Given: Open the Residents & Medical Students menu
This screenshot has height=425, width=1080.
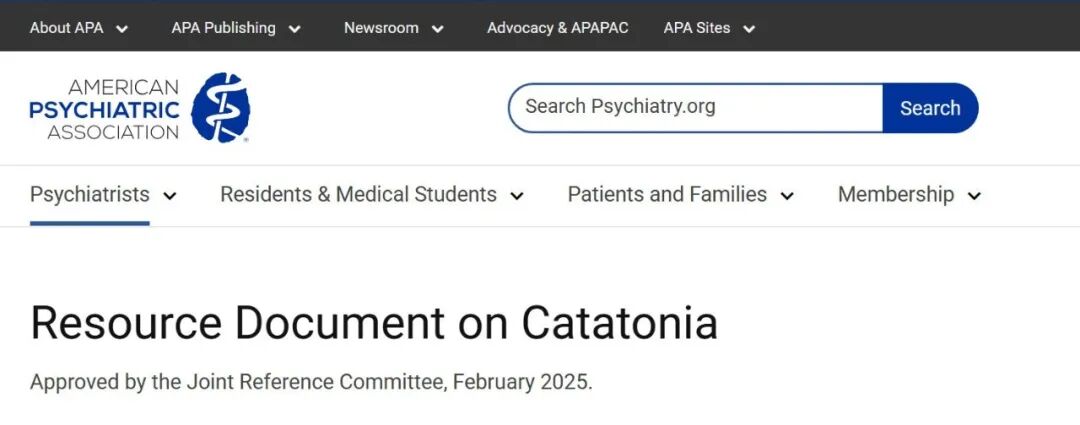Looking at the screenshot, I should coord(358,194).
